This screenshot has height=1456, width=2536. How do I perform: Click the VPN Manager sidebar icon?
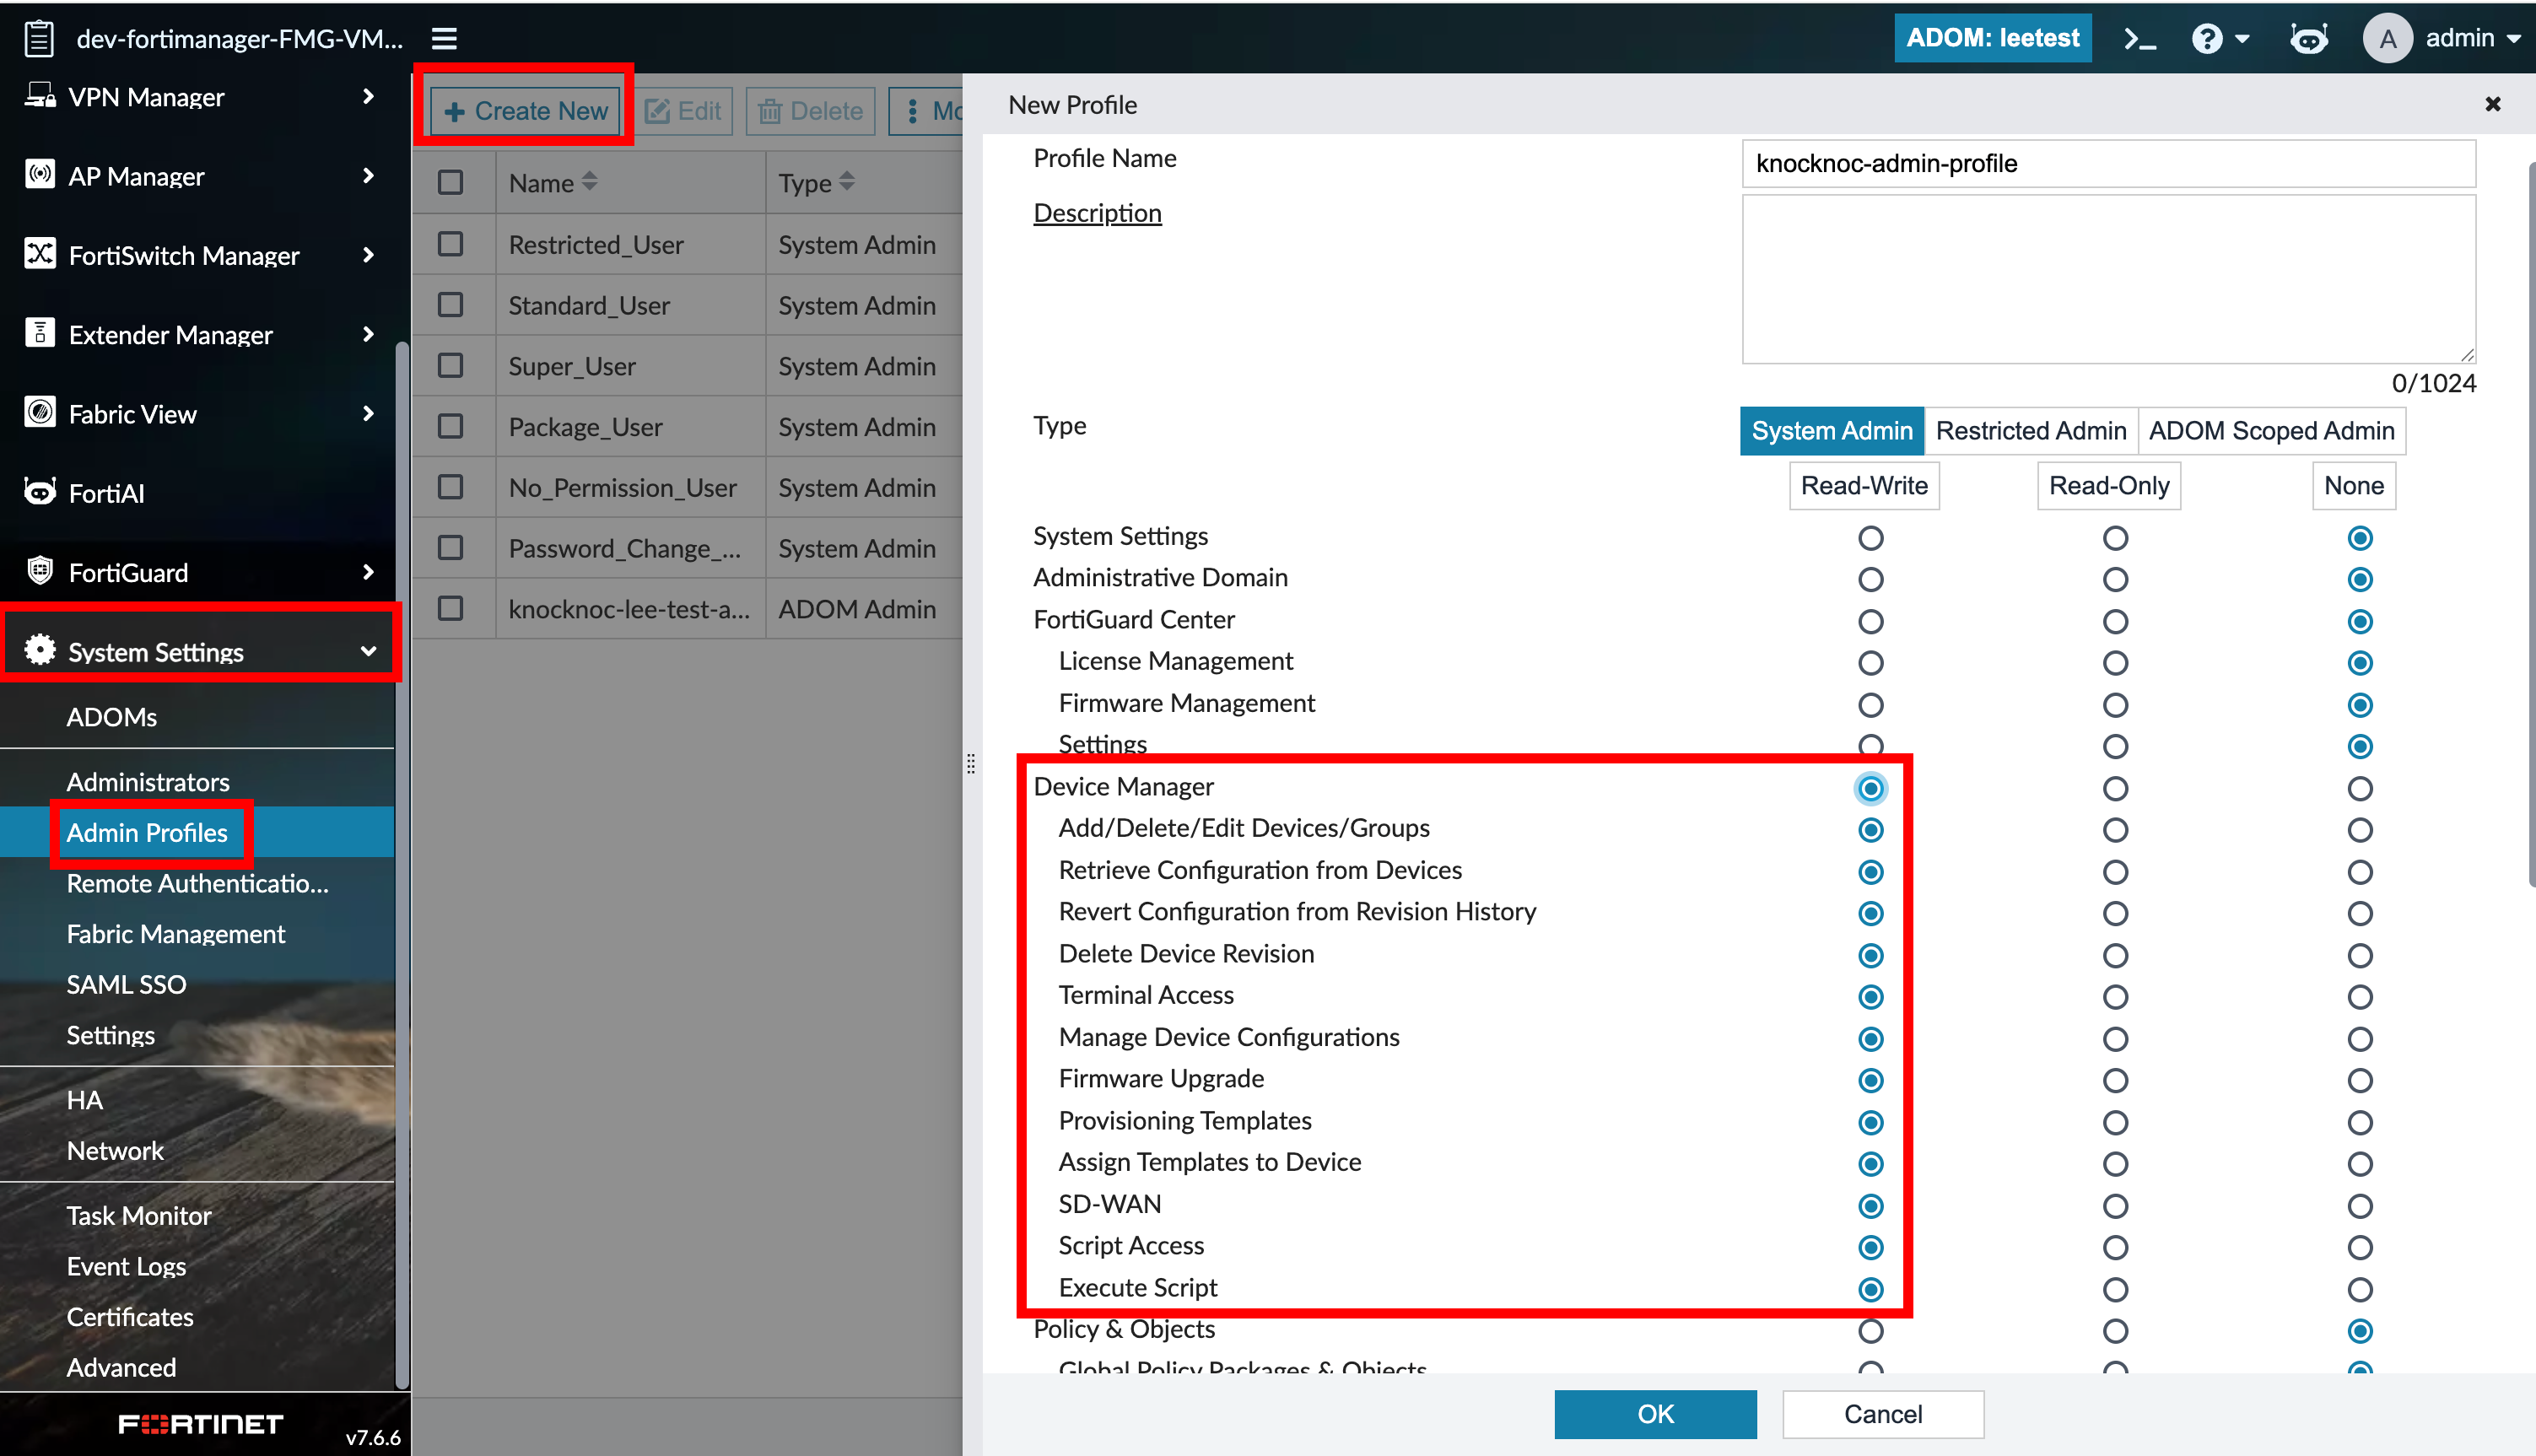click(39, 96)
